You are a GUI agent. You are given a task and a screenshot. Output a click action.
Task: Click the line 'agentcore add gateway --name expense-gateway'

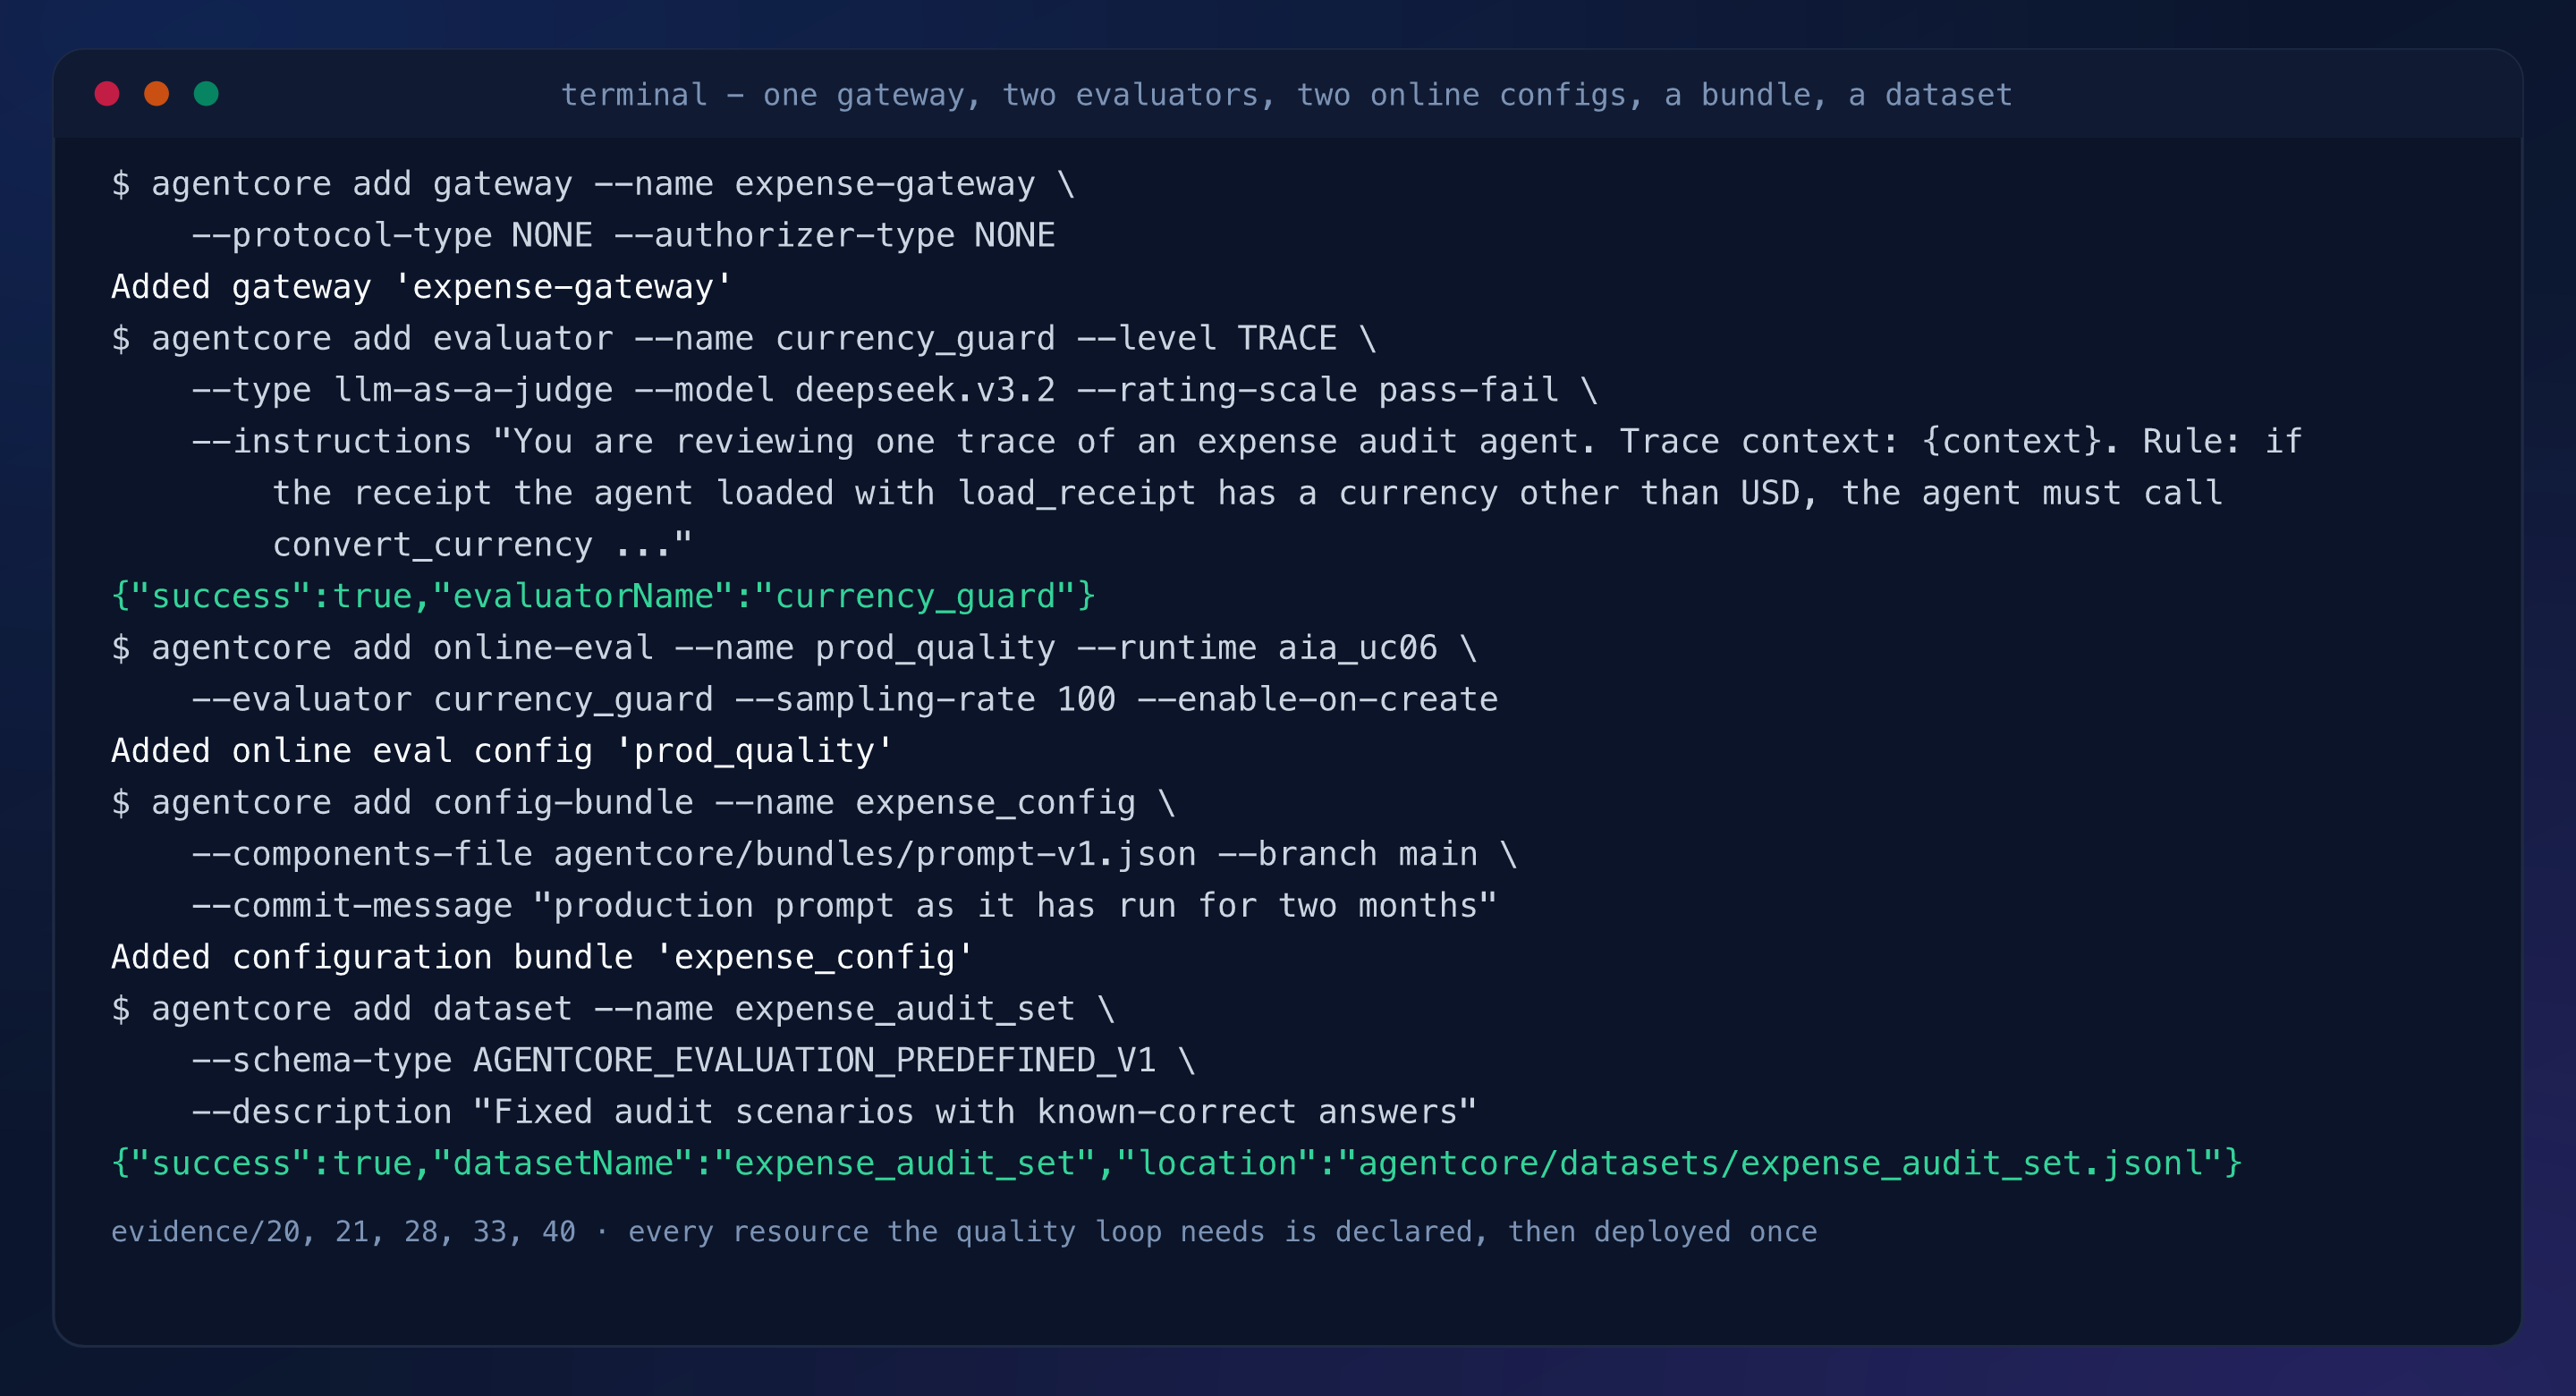coord(593,184)
